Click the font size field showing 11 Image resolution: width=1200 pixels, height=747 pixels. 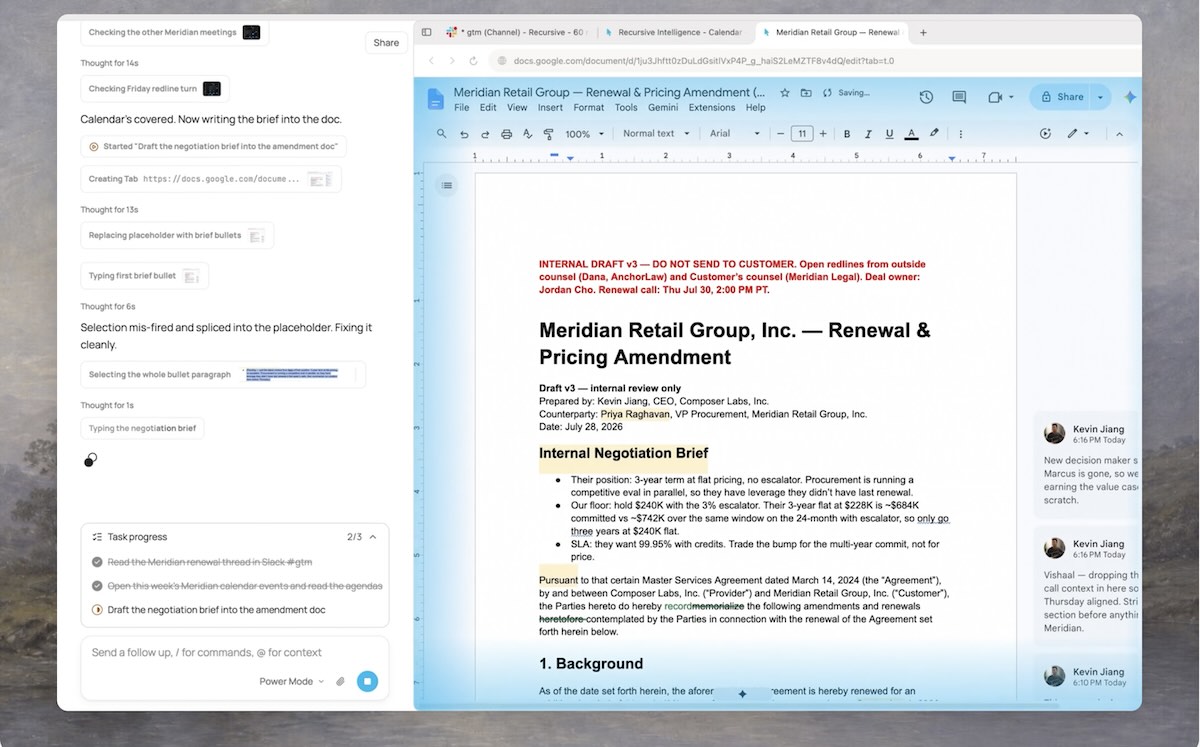[802, 133]
